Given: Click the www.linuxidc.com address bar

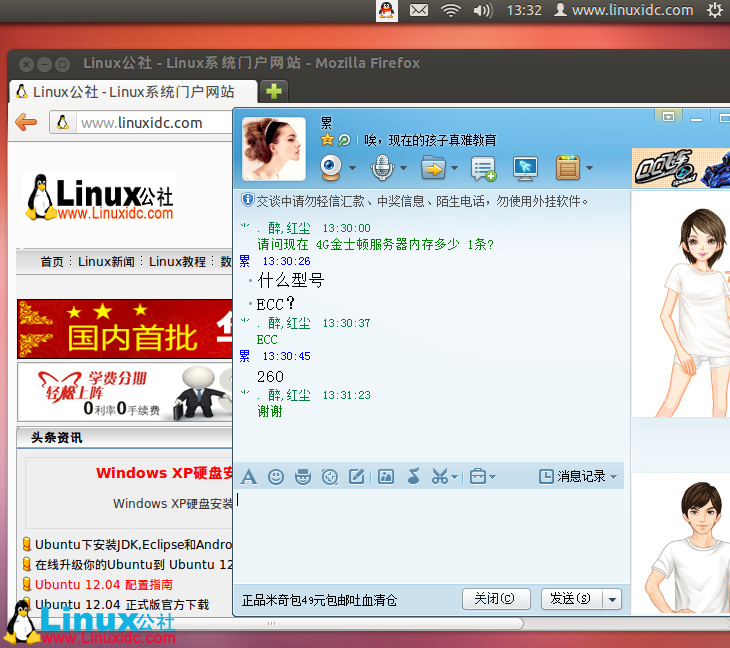Looking at the screenshot, I should tap(154, 123).
